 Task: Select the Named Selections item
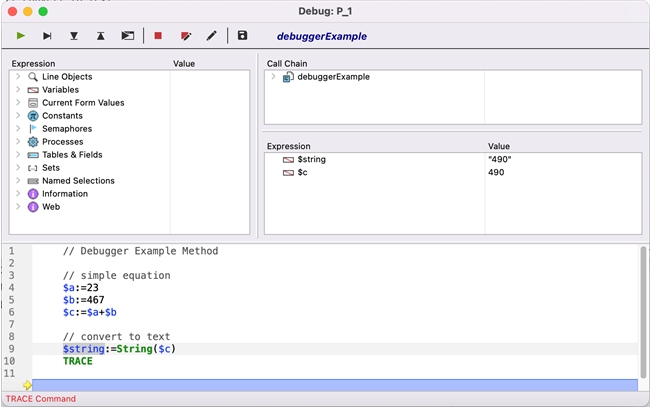tap(78, 181)
